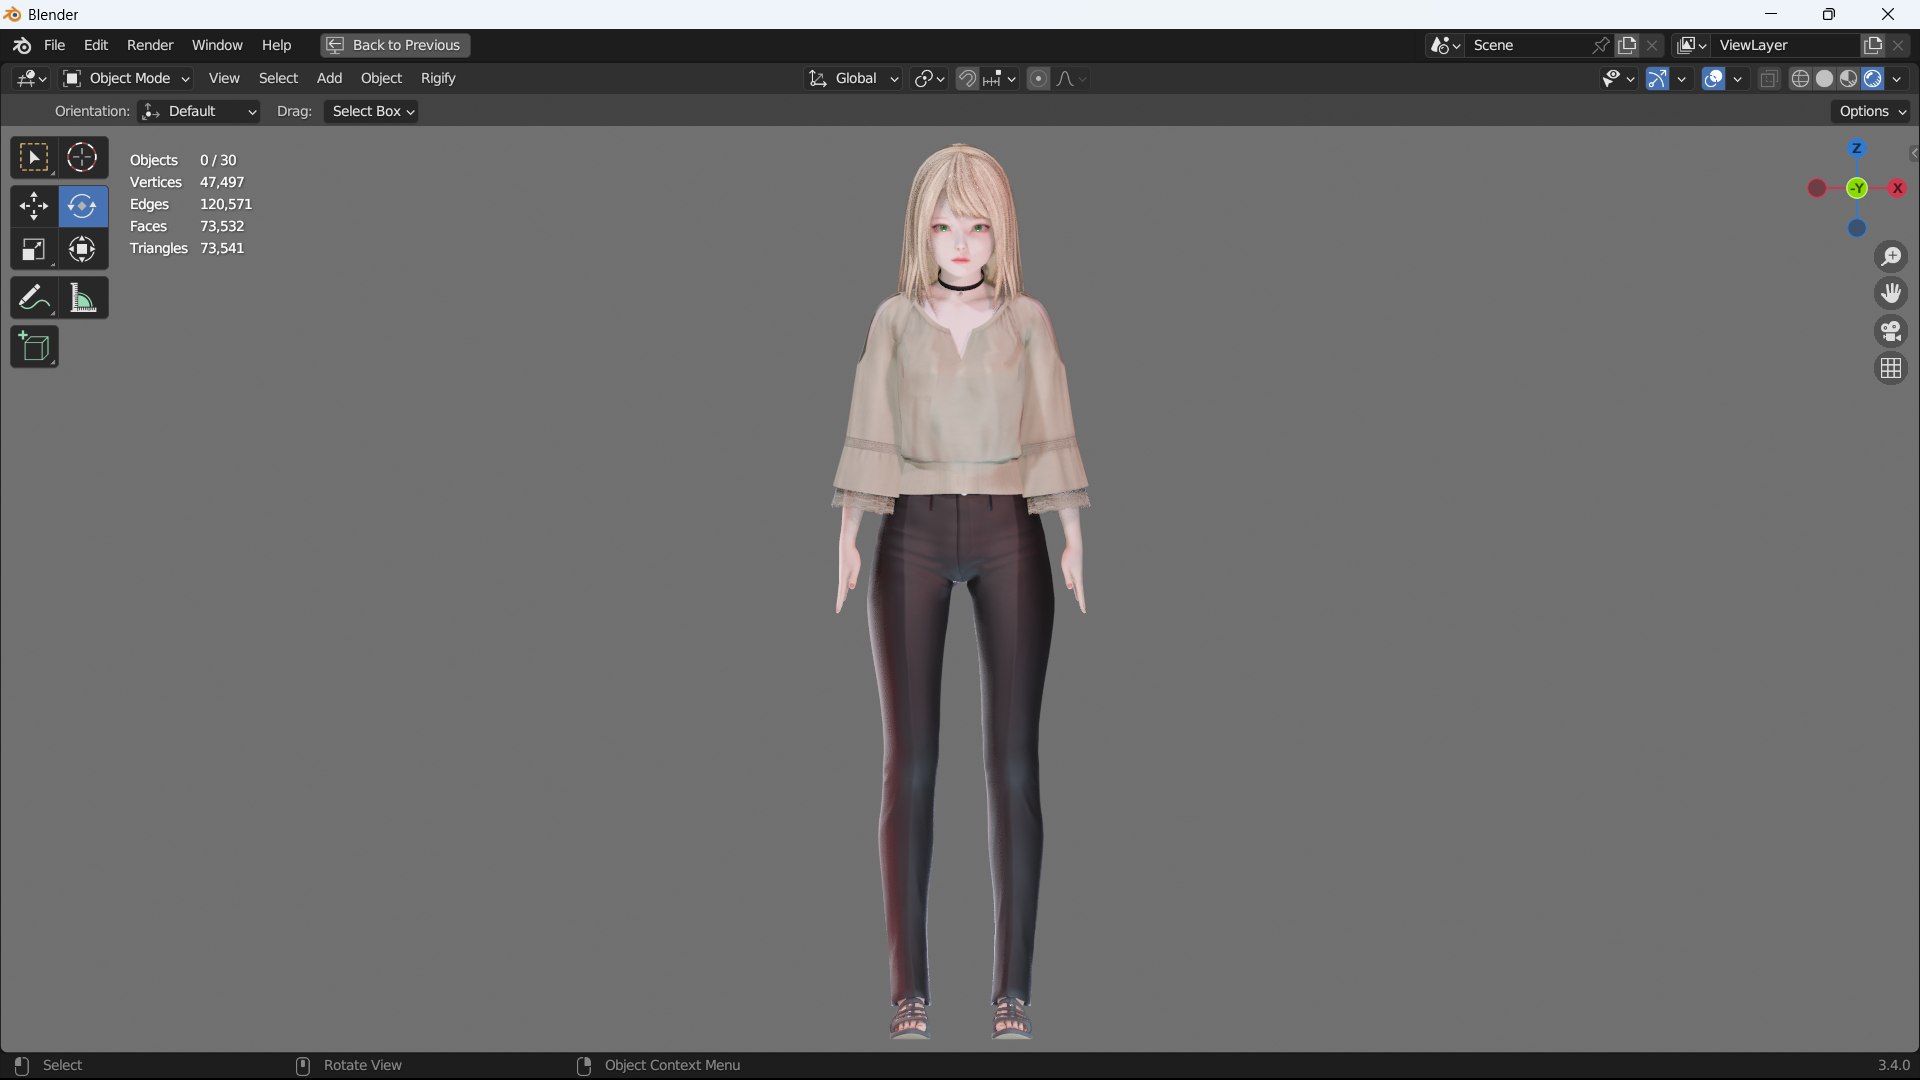The height and width of the screenshot is (1080, 1920).
Task: Switch to material preview shading
Action: tap(1848, 78)
